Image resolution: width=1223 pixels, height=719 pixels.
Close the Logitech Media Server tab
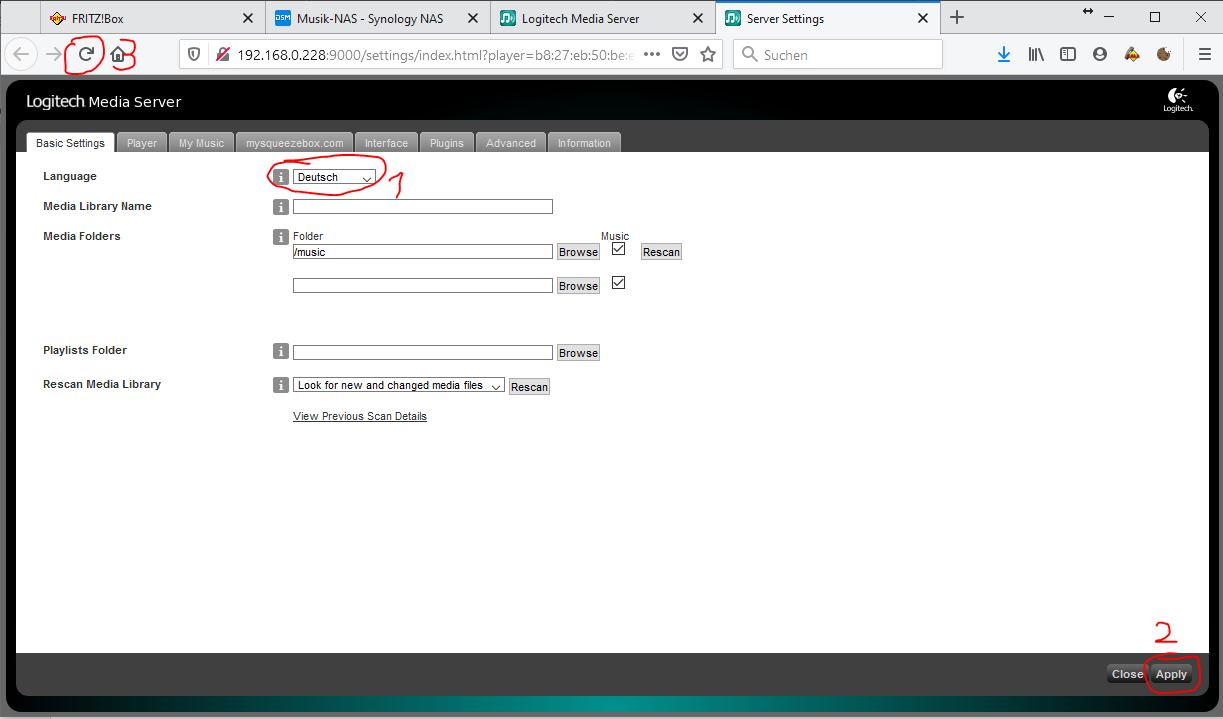pos(697,18)
